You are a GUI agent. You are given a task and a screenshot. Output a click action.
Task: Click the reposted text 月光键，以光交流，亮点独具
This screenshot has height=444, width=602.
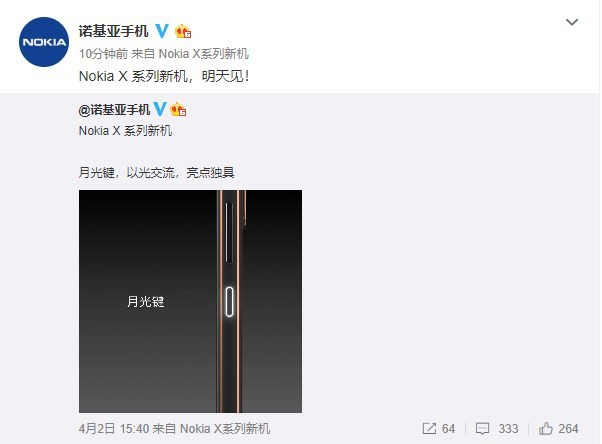click(156, 172)
